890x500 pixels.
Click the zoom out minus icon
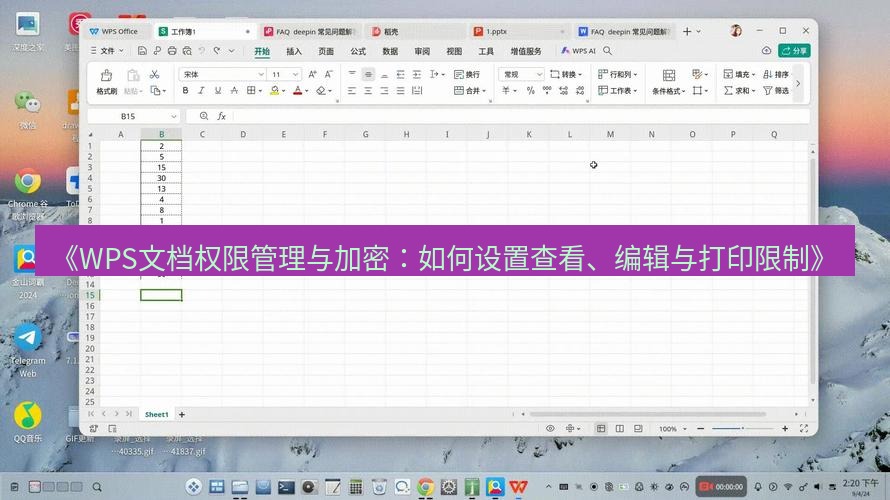pyautogui.click(x=700, y=428)
